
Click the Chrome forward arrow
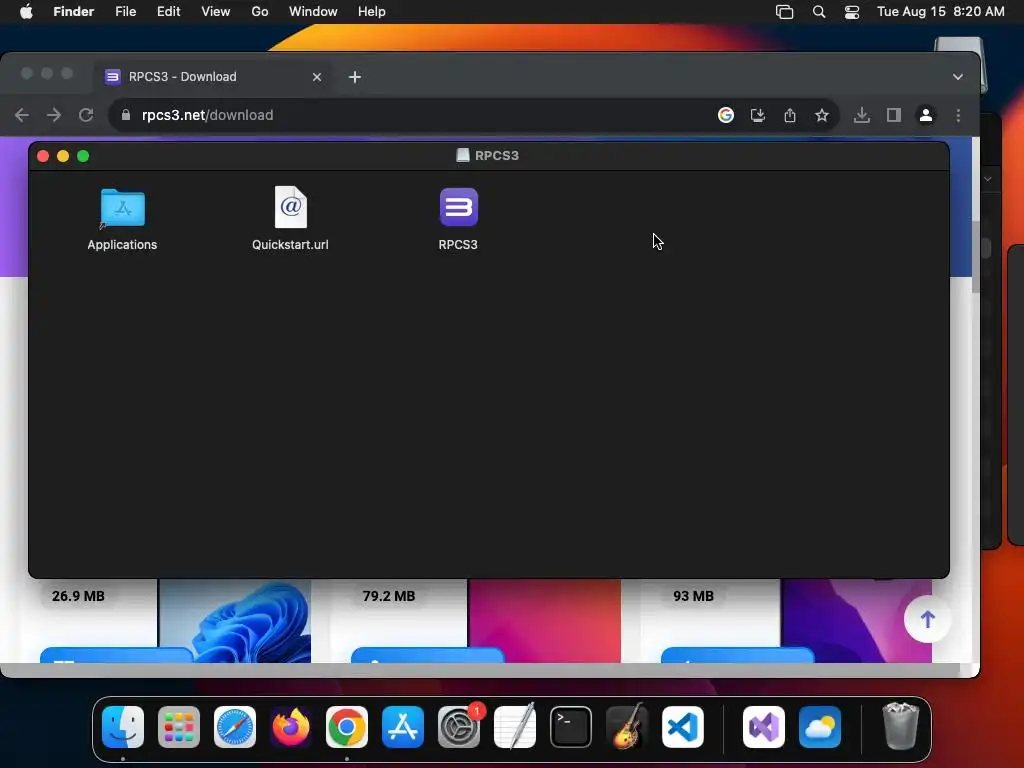click(x=54, y=116)
